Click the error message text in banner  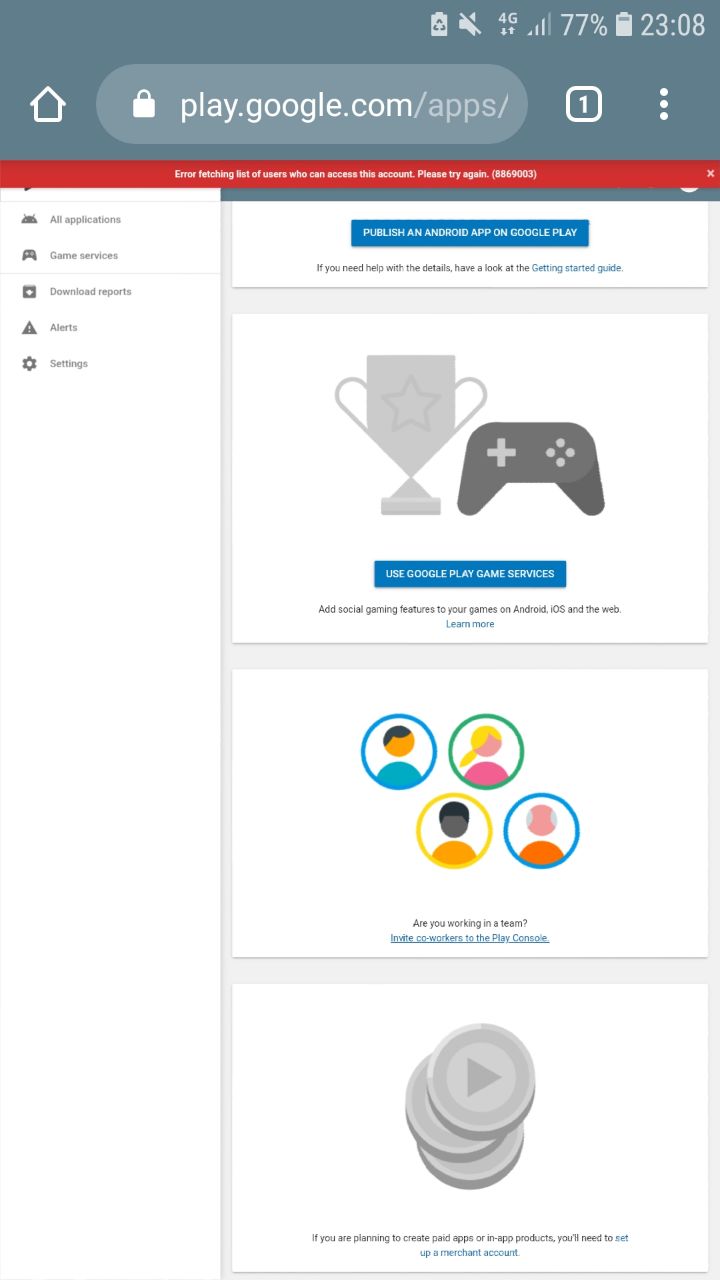click(356, 174)
